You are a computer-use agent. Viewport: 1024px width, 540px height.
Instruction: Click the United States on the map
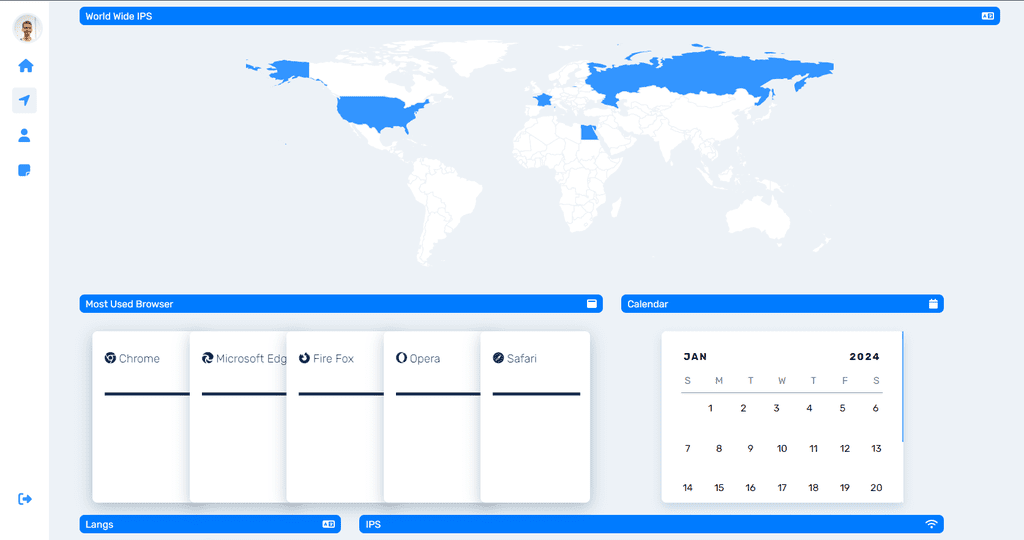point(376,111)
